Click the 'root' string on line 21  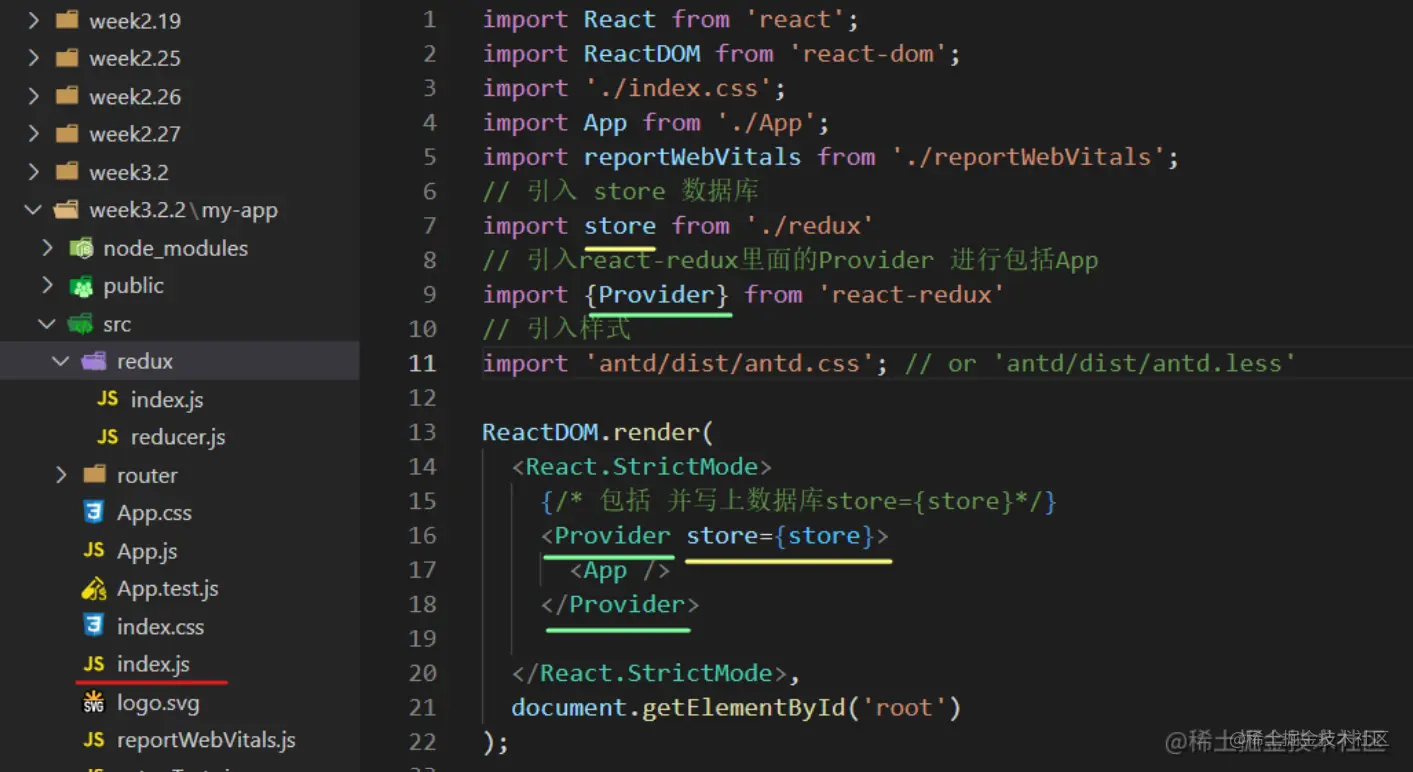pyautogui.click(x=903, y=708)
